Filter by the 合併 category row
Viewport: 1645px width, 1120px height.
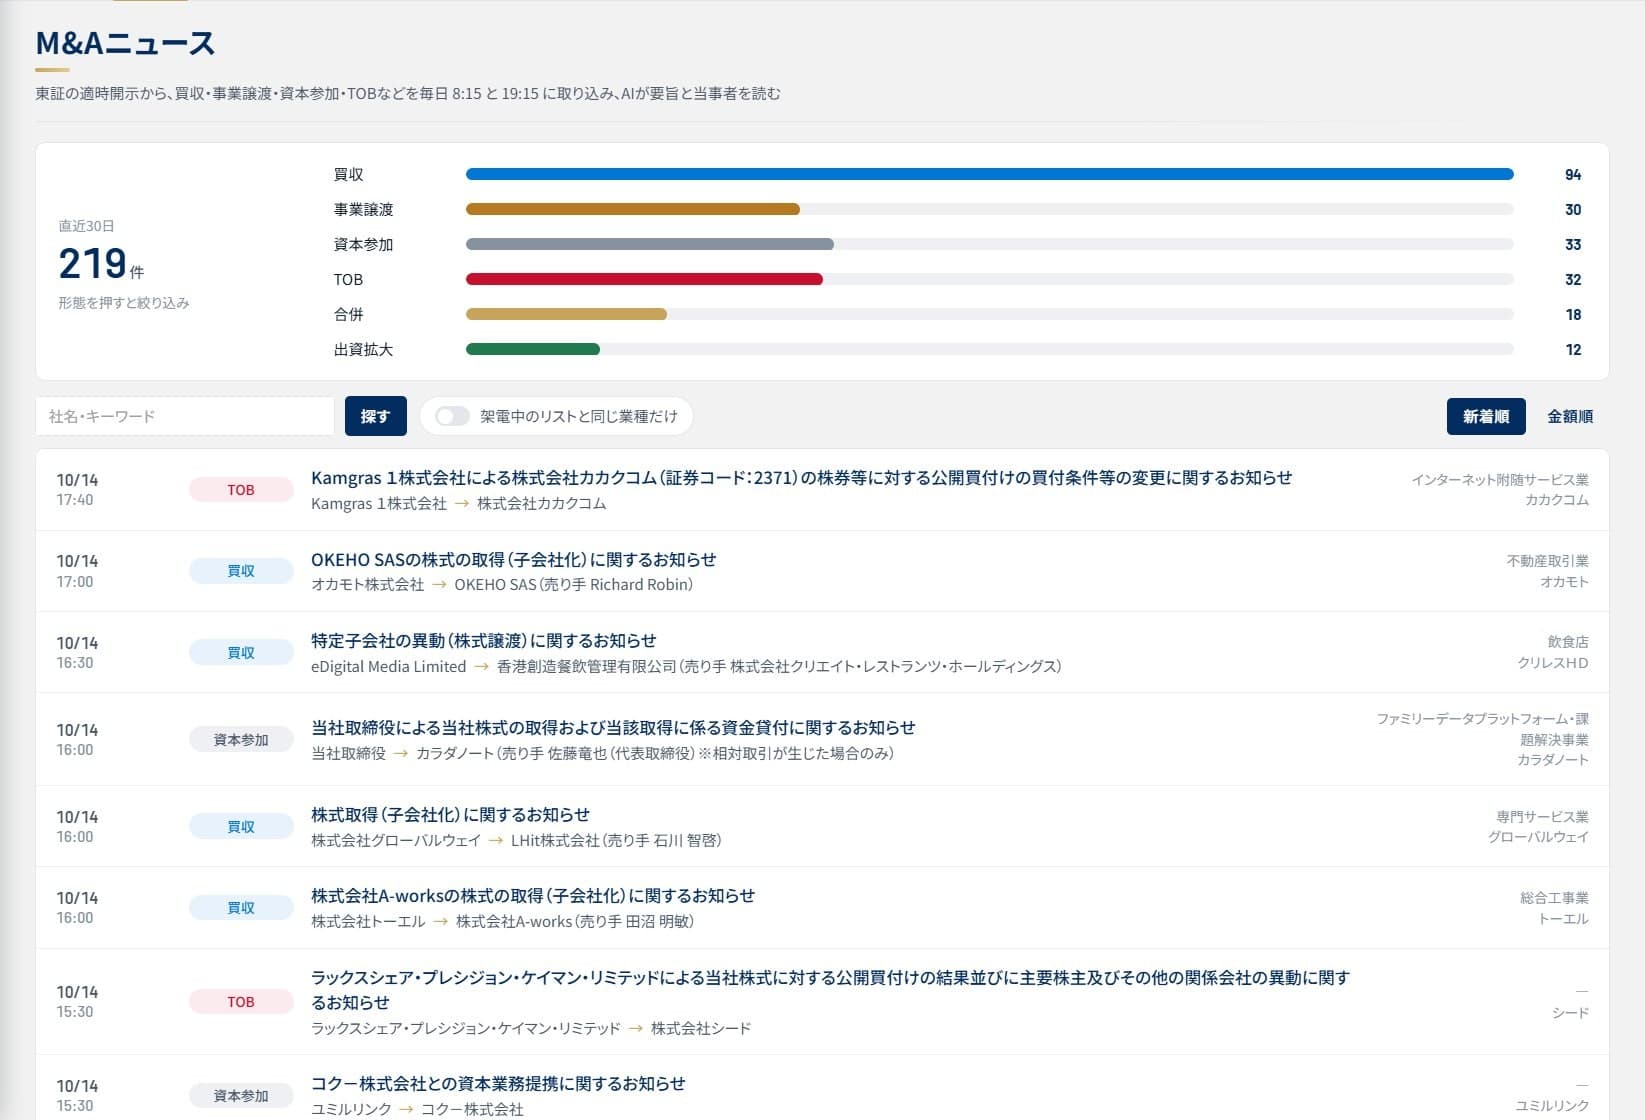coord(957,314)
